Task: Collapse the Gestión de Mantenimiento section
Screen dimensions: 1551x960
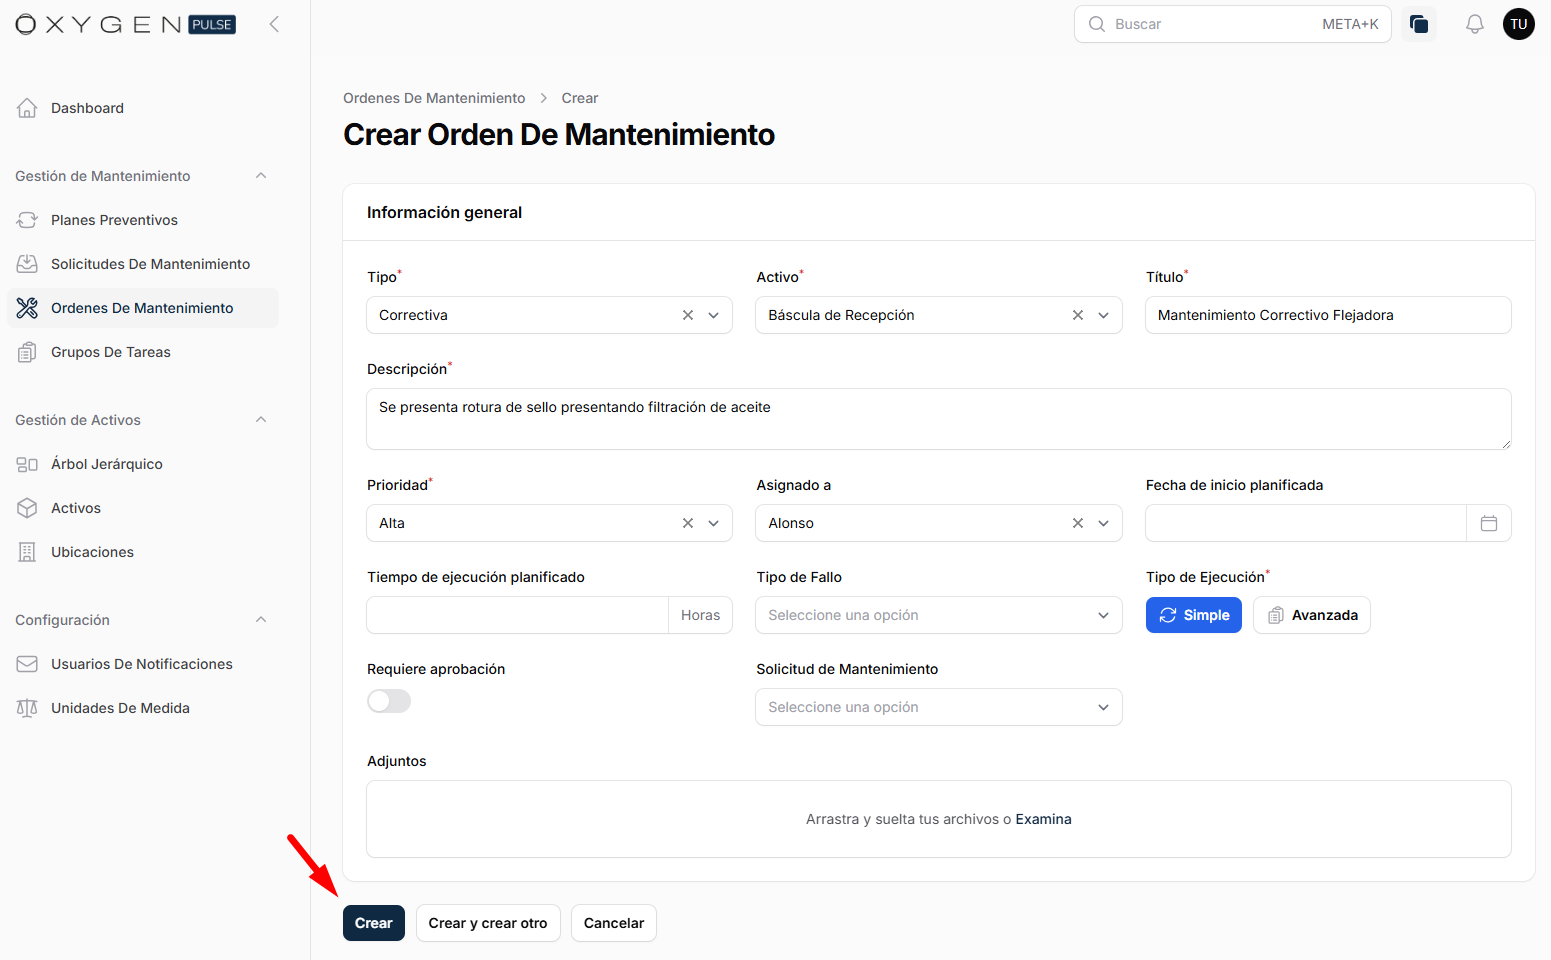Action: 261,176
